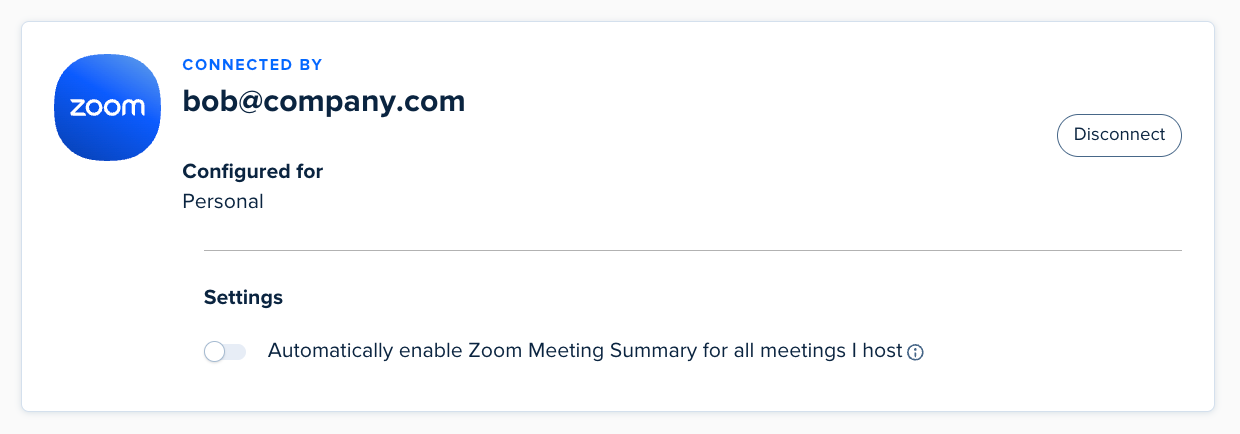Enable Zoom Meeting Summary toggle switch

(225, 352)
